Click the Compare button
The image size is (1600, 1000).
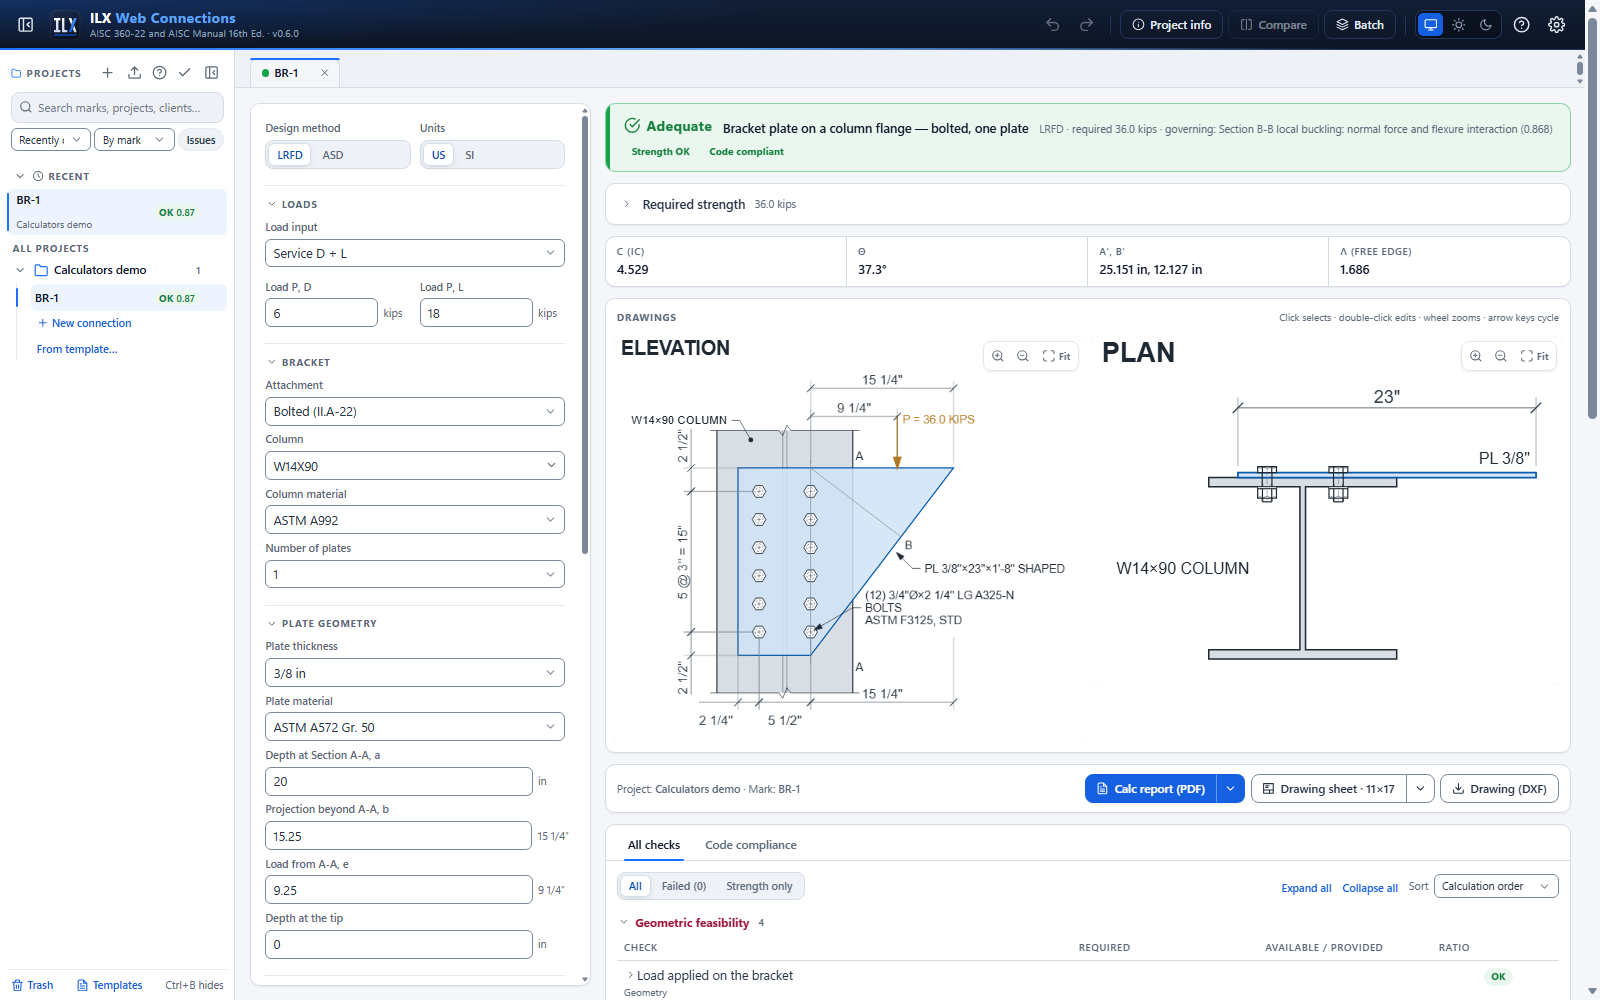pos(1273,25)
